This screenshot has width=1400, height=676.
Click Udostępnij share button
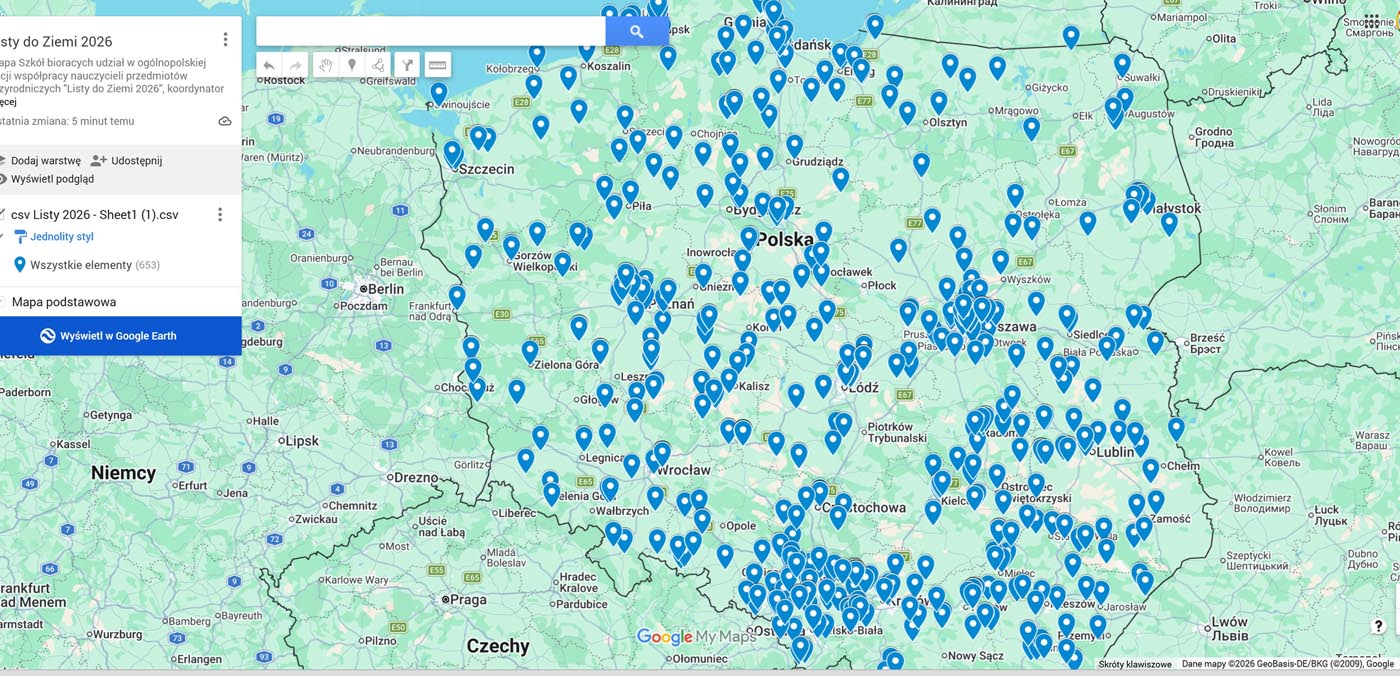pyautogui.click(x=127, y=160)
